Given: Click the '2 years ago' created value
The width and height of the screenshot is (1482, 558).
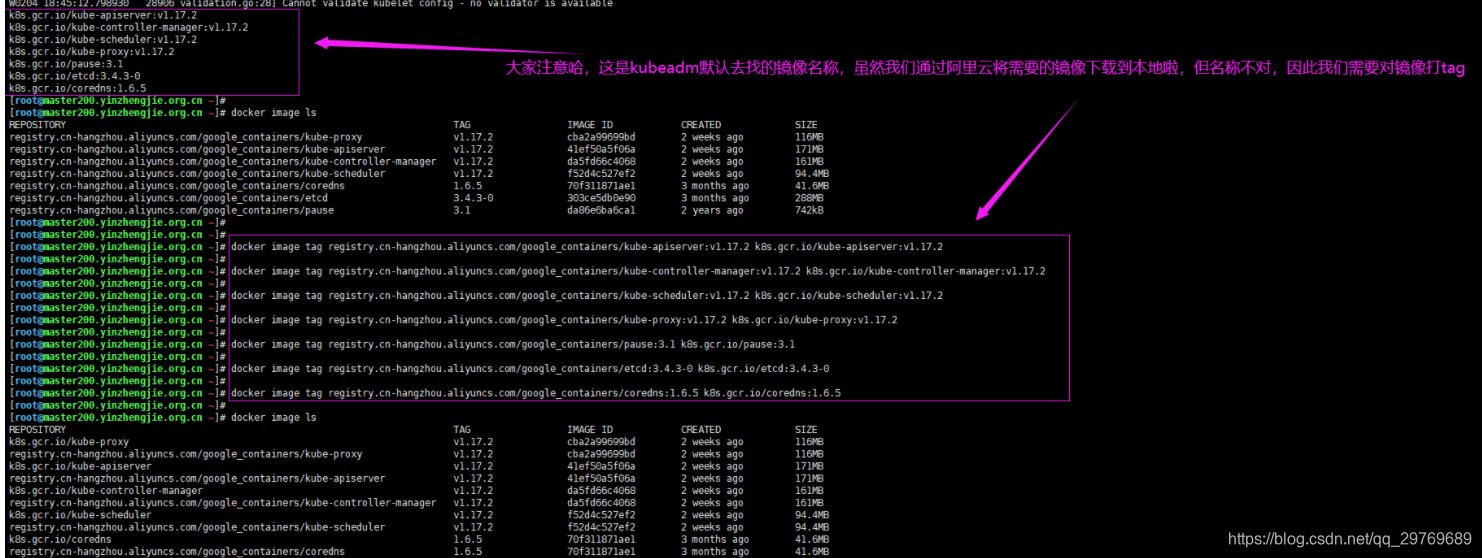Looking at the screenshot, I should (712, 210).
